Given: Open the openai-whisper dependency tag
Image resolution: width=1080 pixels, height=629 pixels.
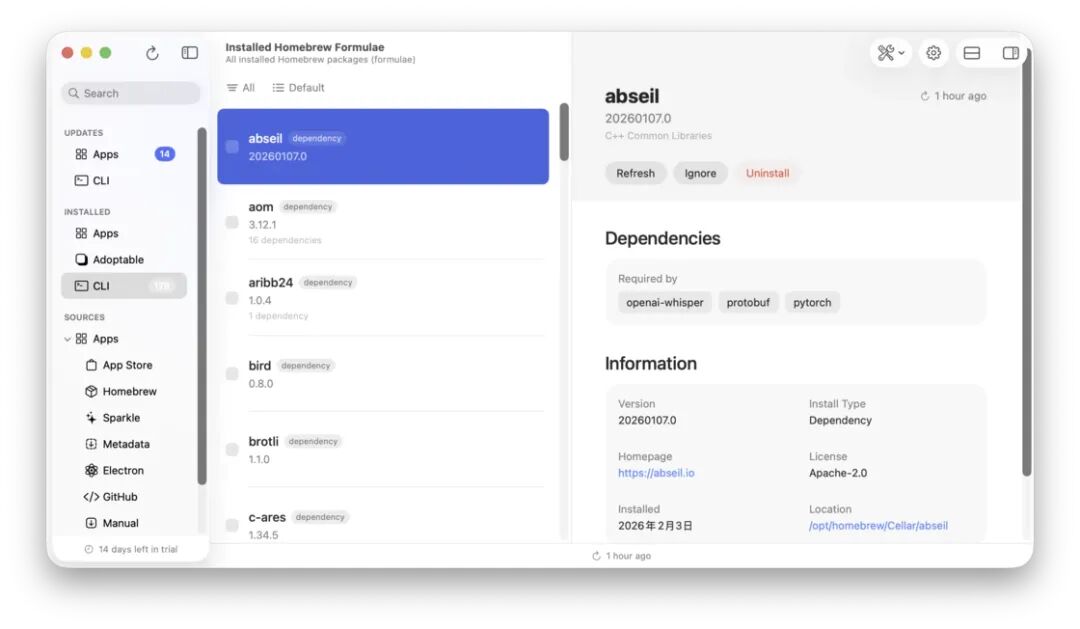Looking at the screenshot, I should [x=665, y=302].
